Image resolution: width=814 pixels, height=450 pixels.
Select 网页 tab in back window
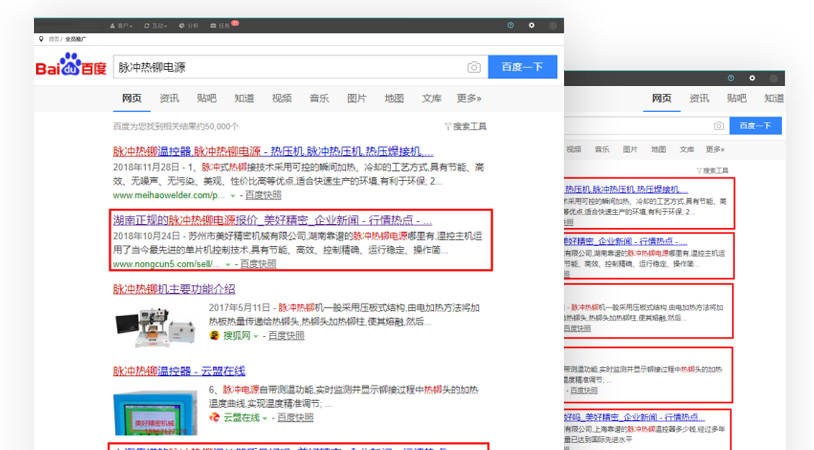click(x=662, y=99)
